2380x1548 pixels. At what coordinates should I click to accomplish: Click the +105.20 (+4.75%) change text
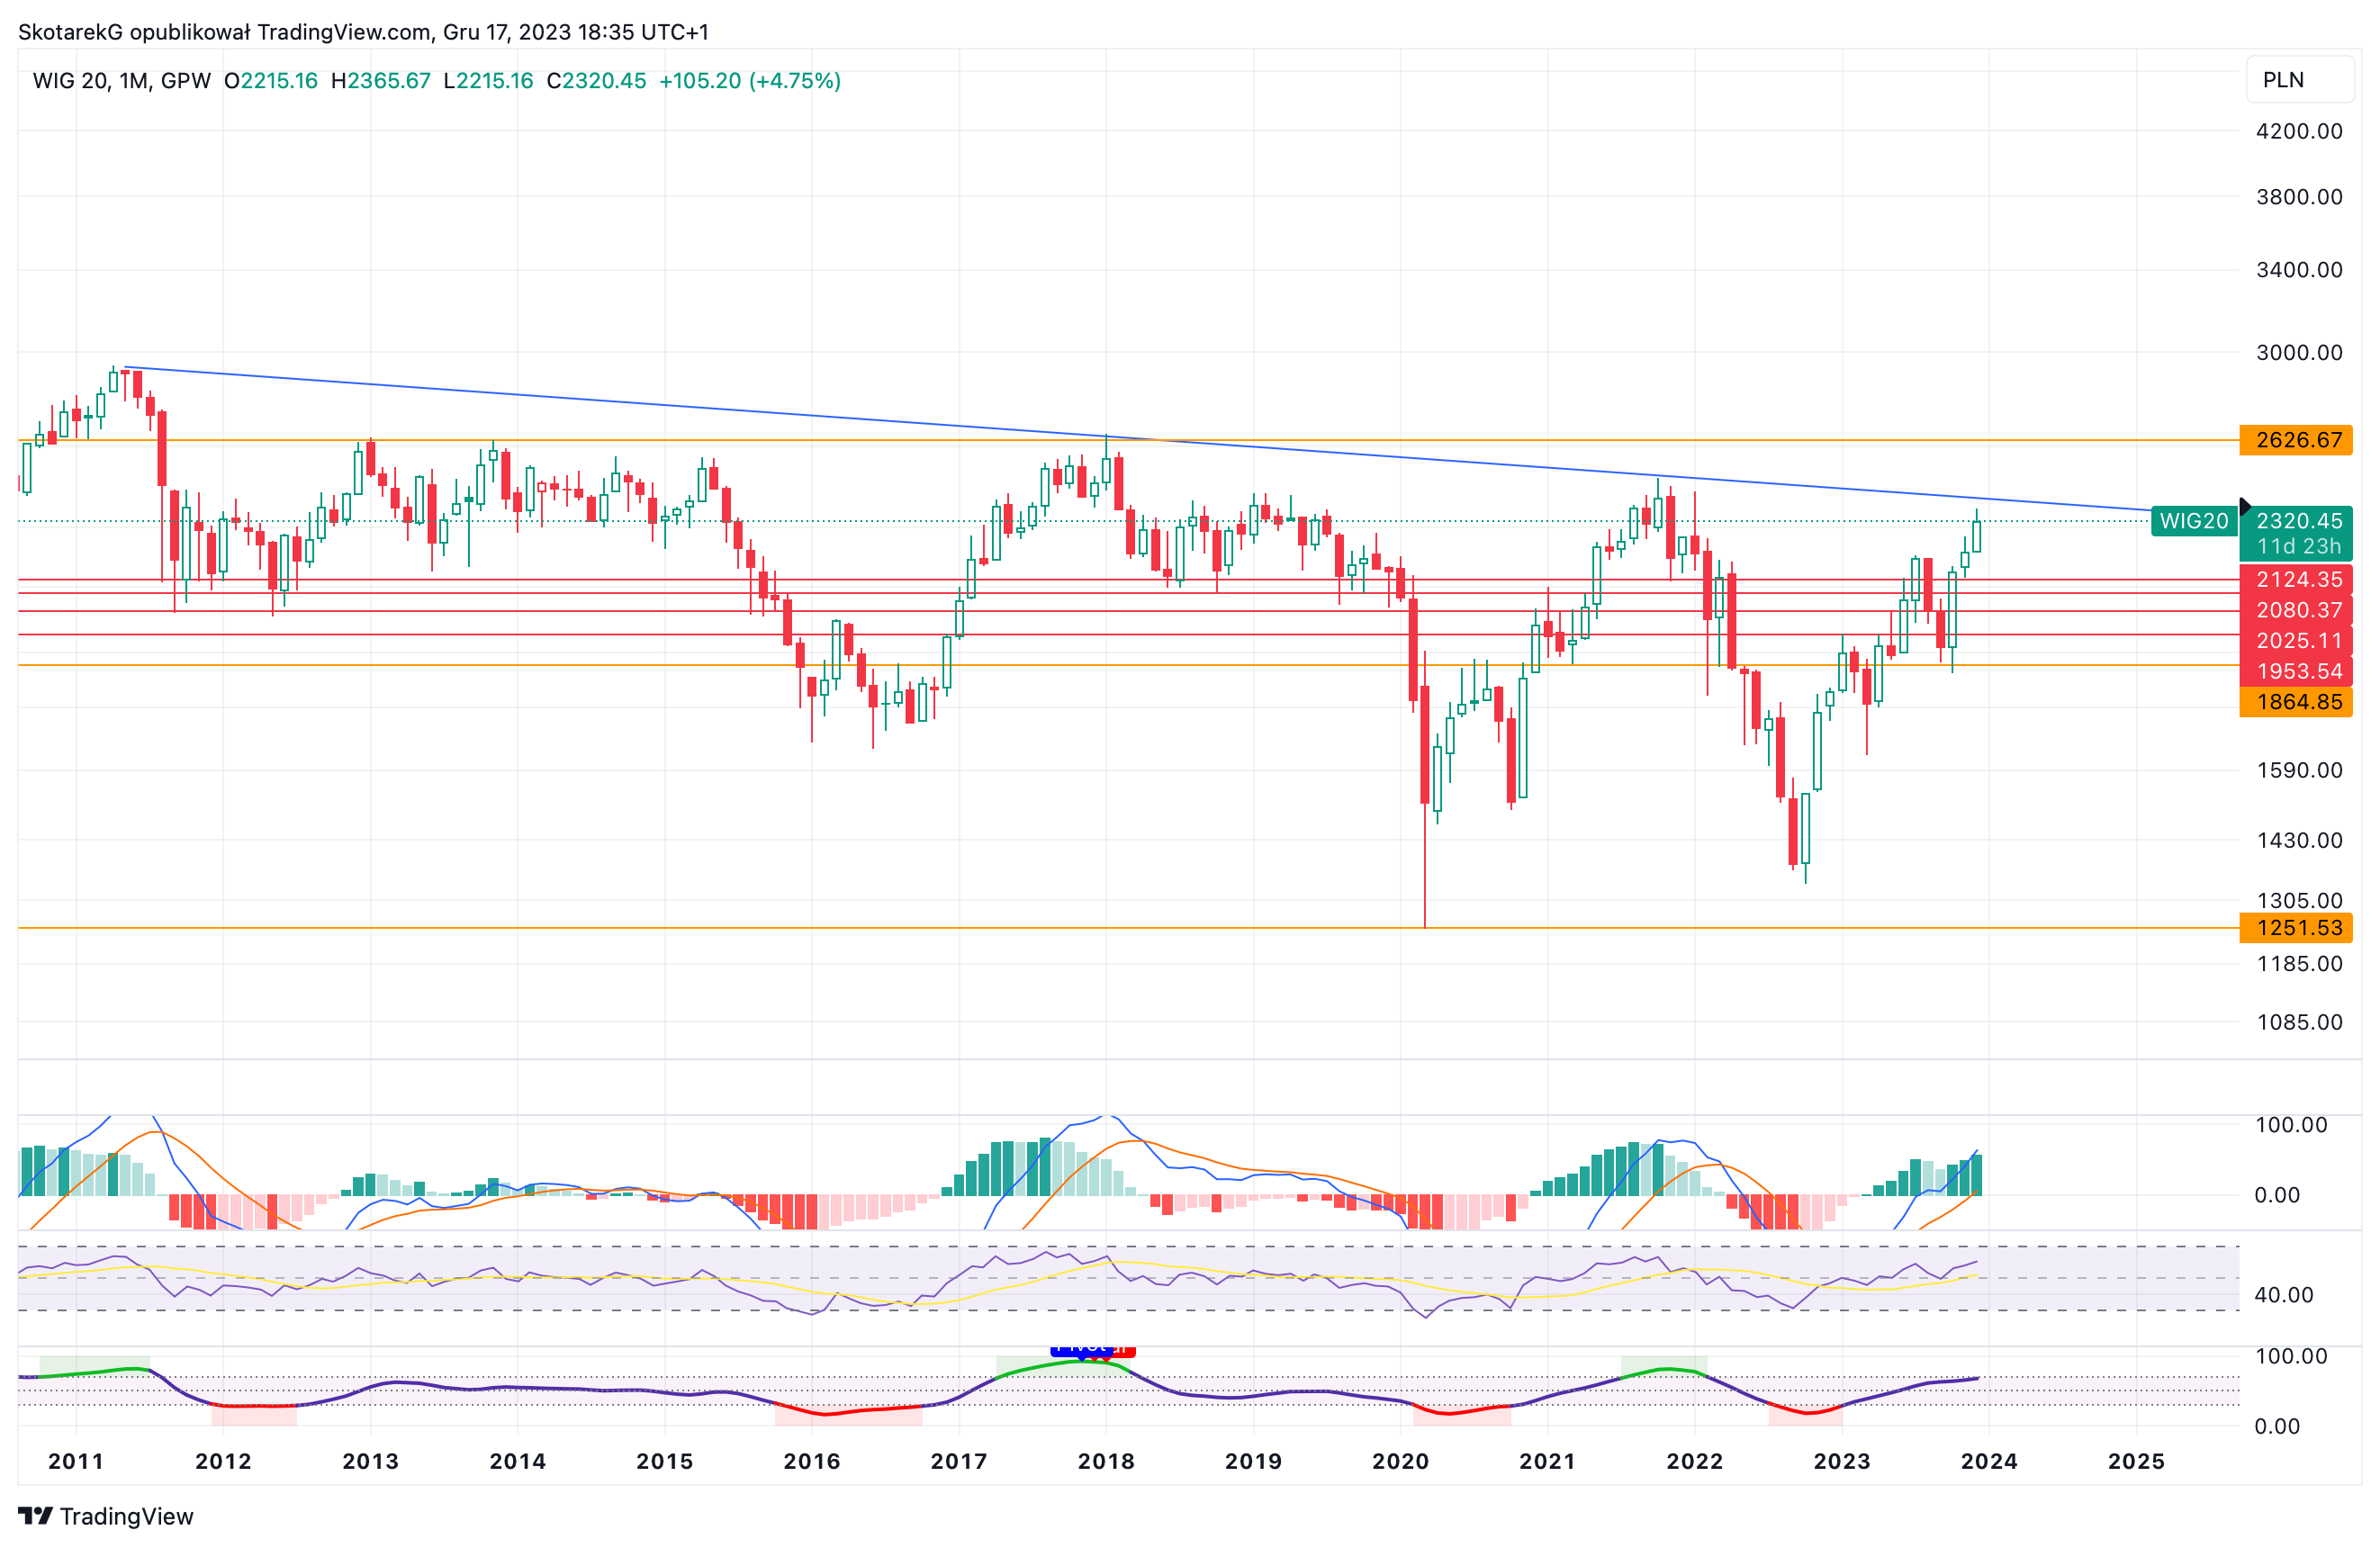[750, 81]
